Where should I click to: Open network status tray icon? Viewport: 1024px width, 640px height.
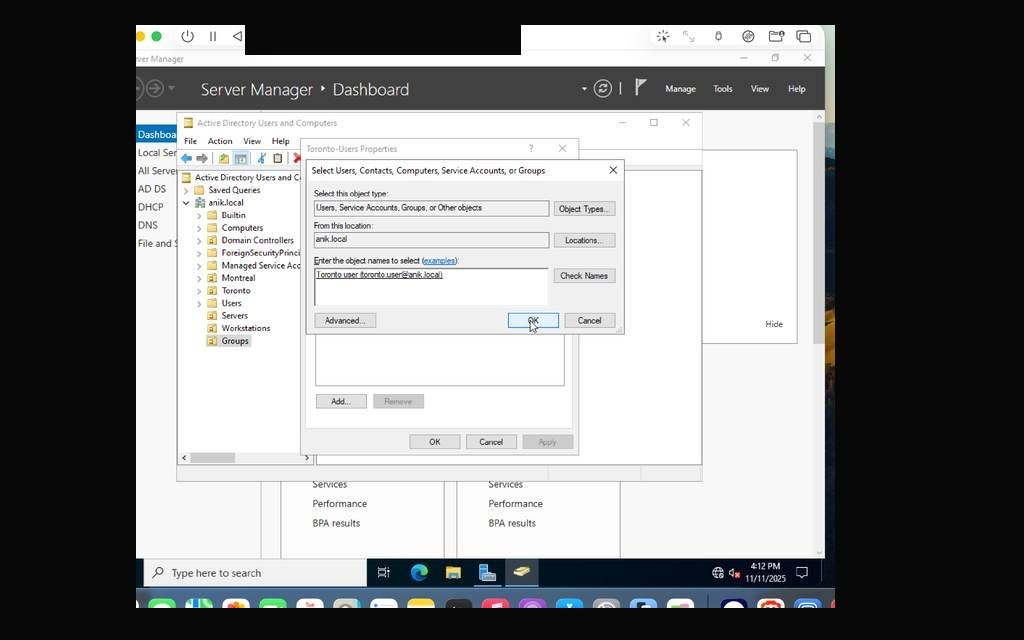pyautogui.click(x=718, y=573)
